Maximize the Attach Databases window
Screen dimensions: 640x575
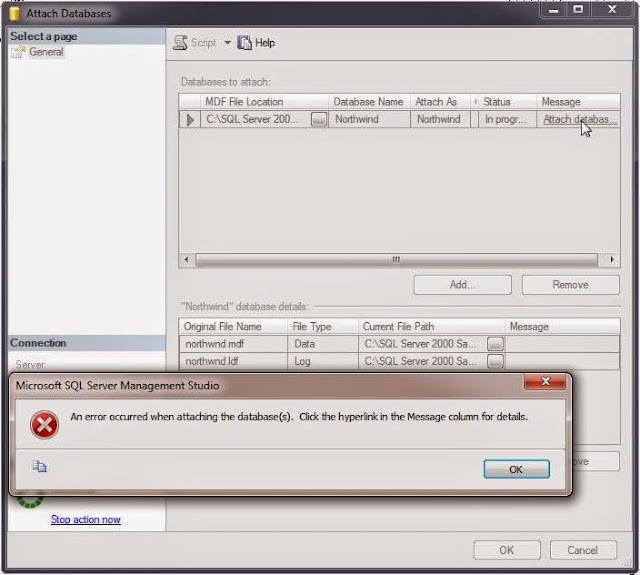tap(578, 10)
